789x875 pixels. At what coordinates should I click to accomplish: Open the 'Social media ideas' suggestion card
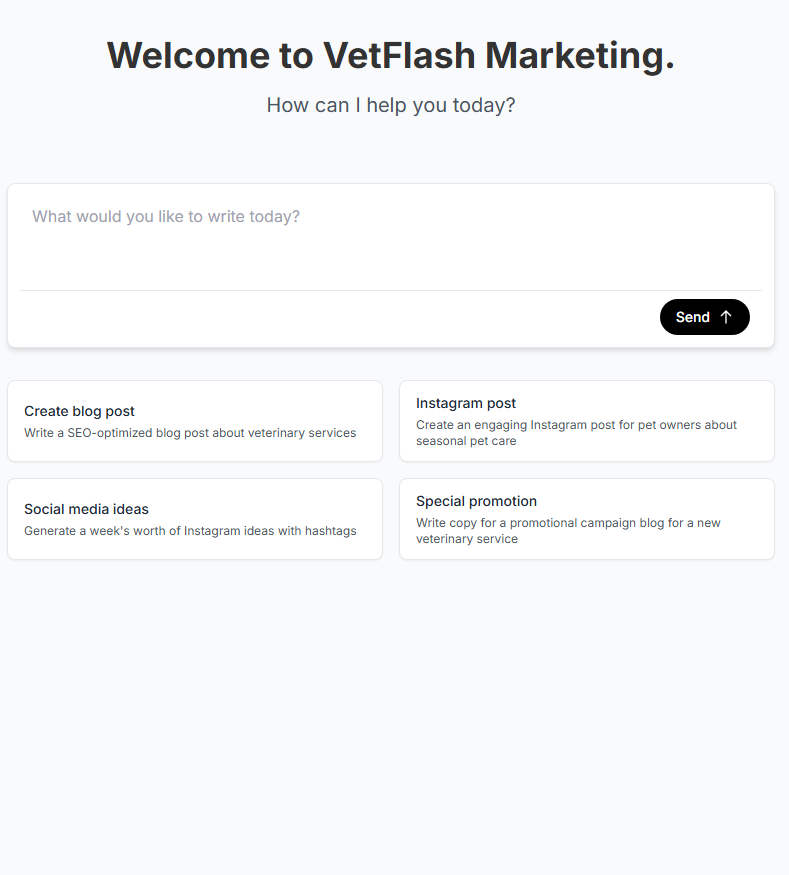point(195,519)
